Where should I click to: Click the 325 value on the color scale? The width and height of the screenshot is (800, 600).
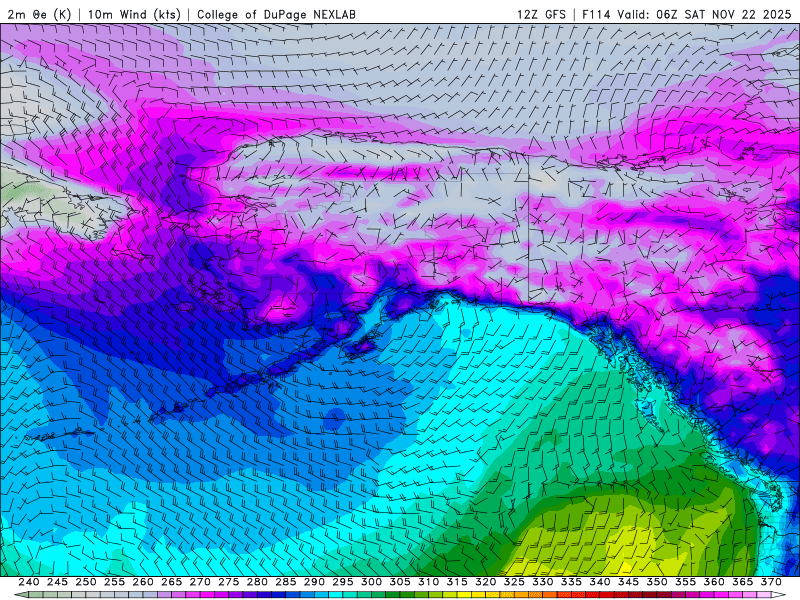pos(514,582)
